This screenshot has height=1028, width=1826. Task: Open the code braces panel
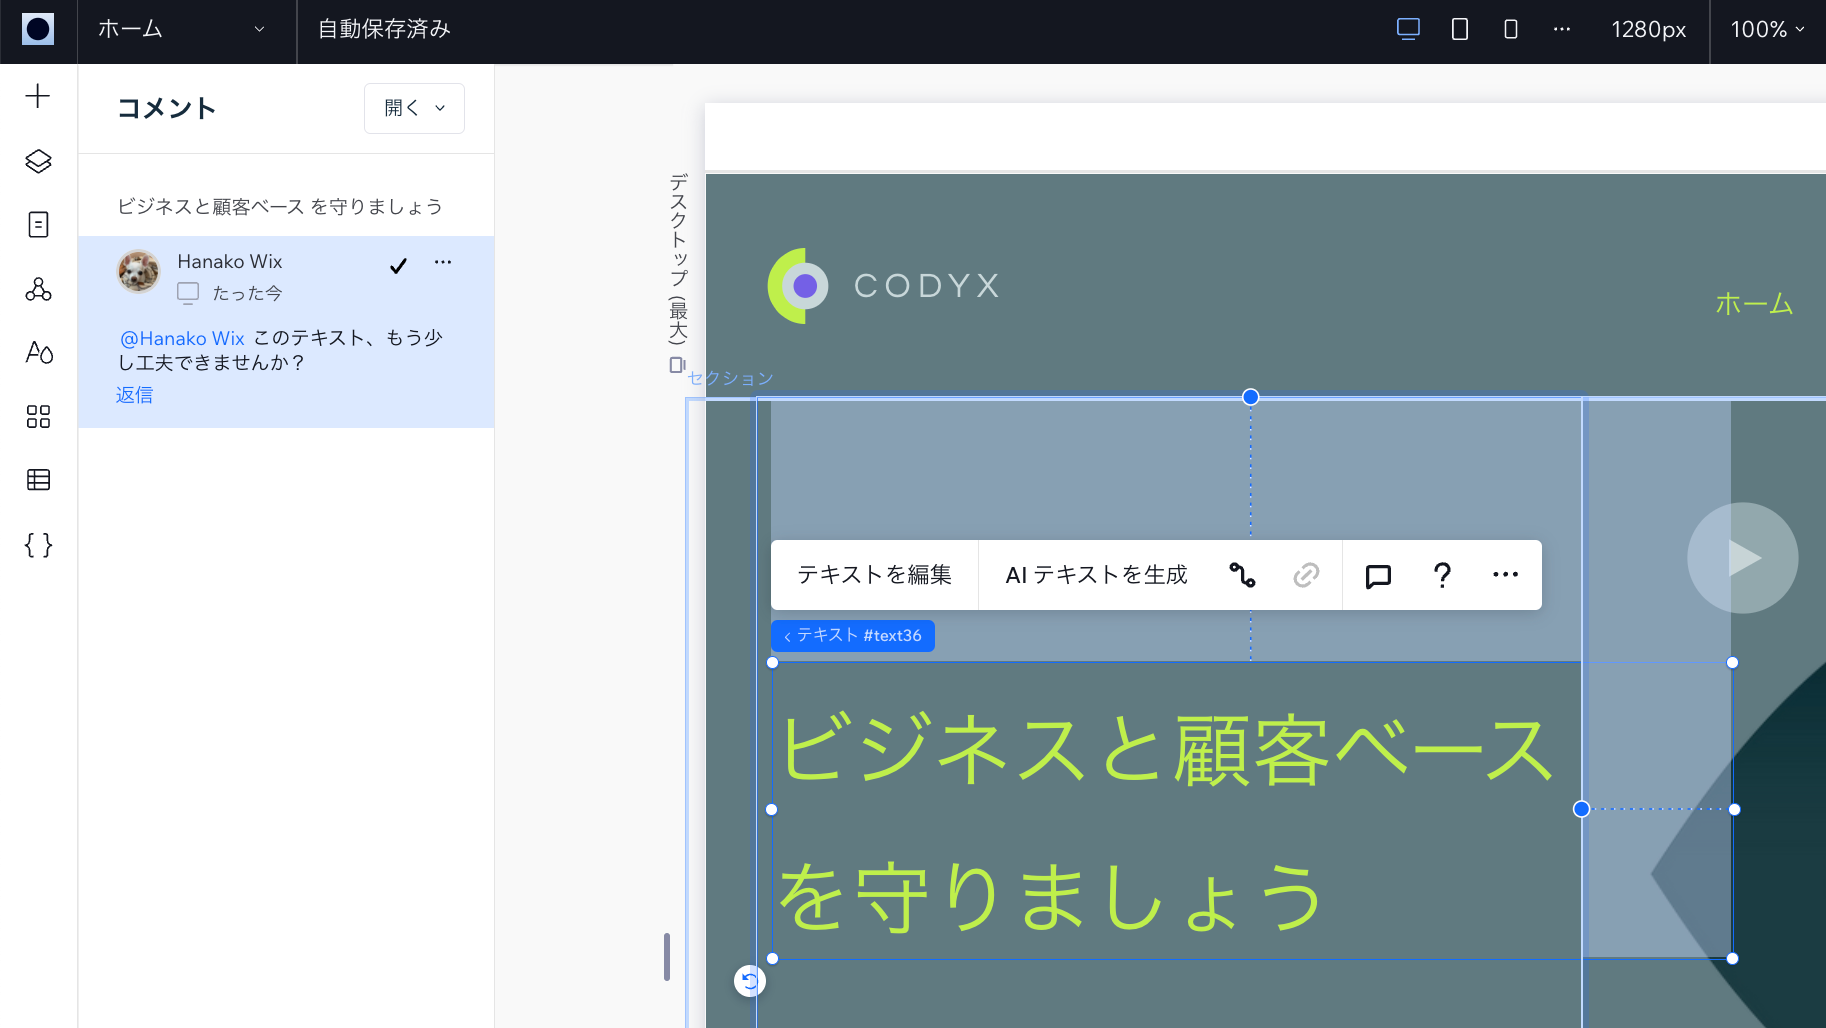click(38, 545)
